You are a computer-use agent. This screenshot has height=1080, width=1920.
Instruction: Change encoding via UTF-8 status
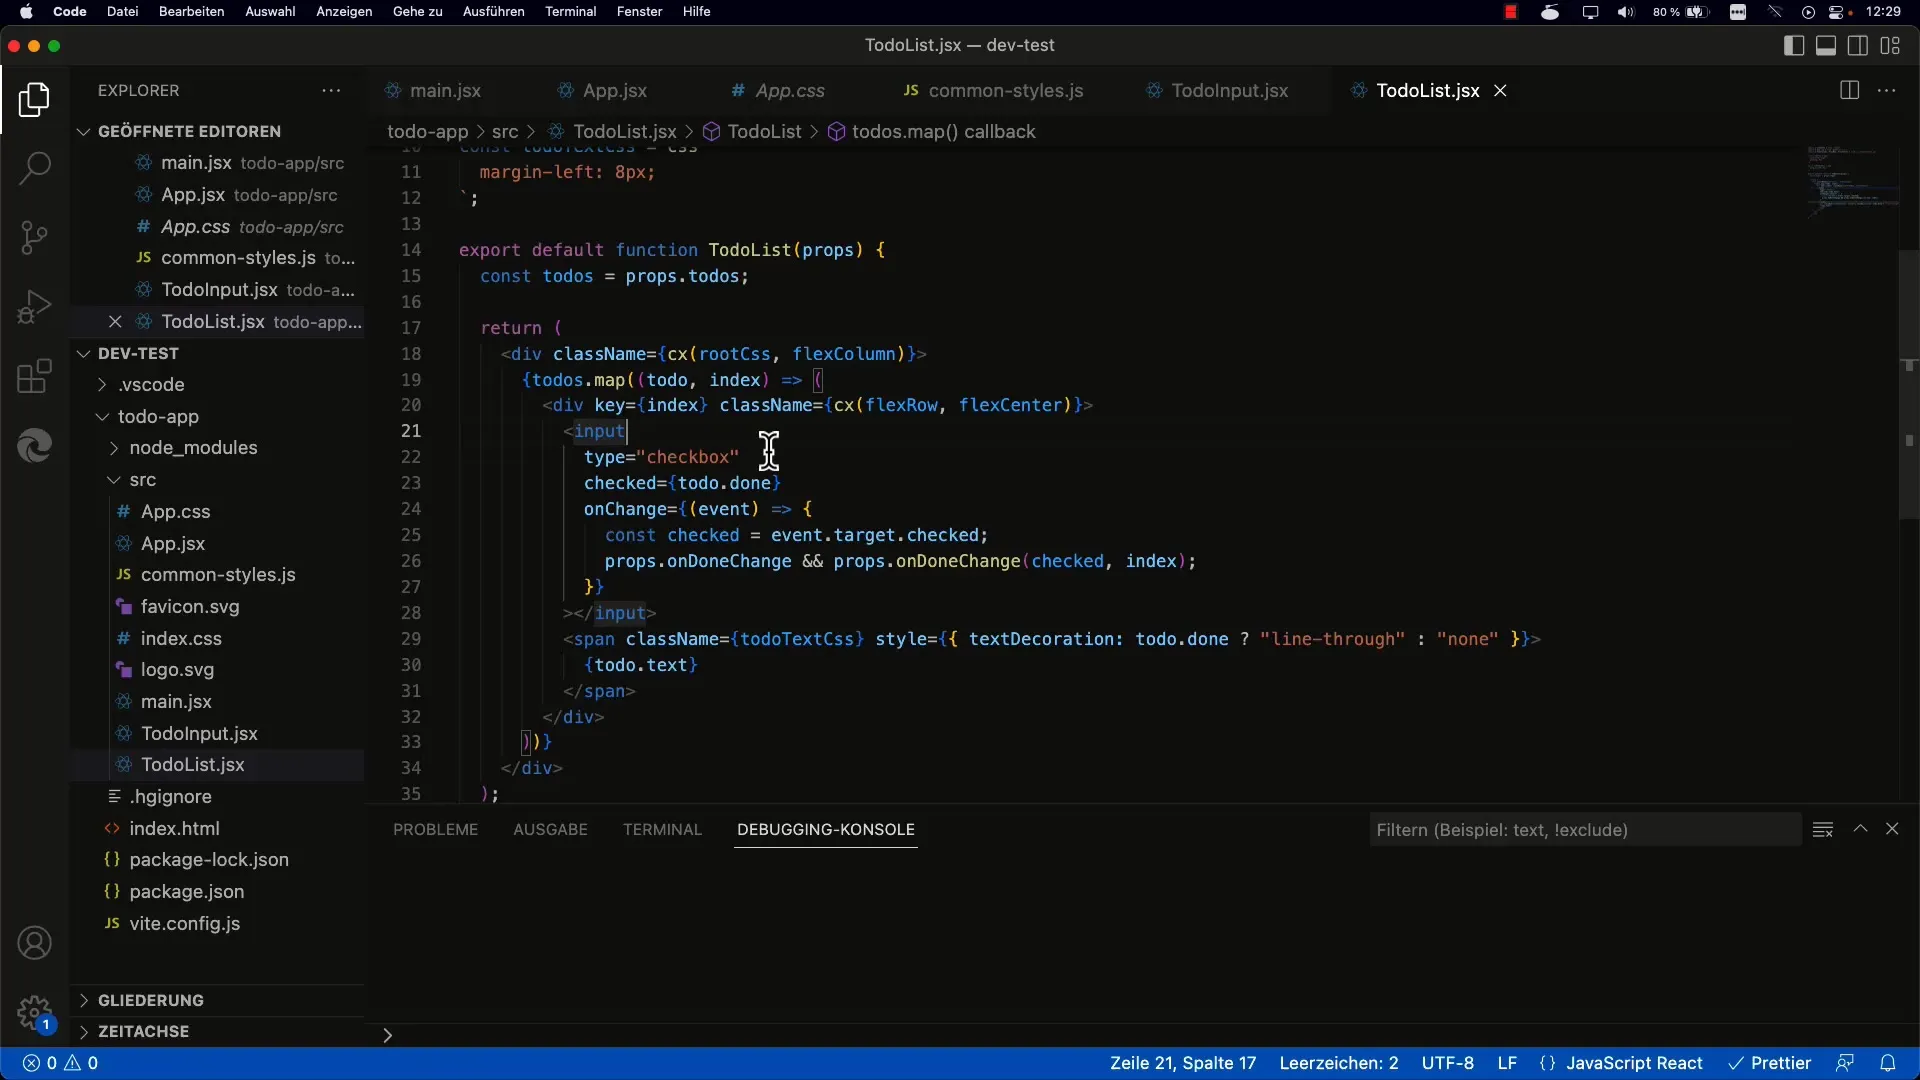[x=1447, y=1063]
